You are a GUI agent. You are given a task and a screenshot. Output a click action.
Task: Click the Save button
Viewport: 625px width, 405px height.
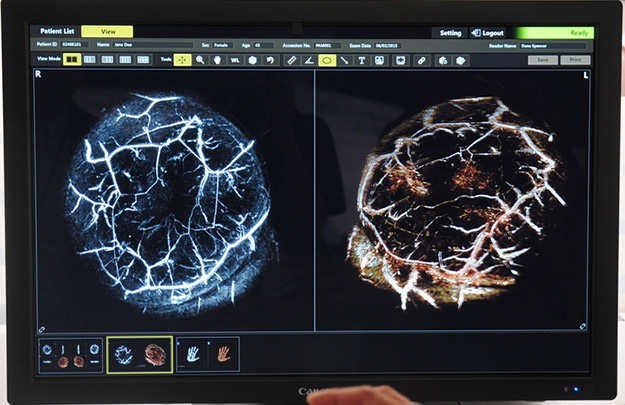[x=543, y=60]
